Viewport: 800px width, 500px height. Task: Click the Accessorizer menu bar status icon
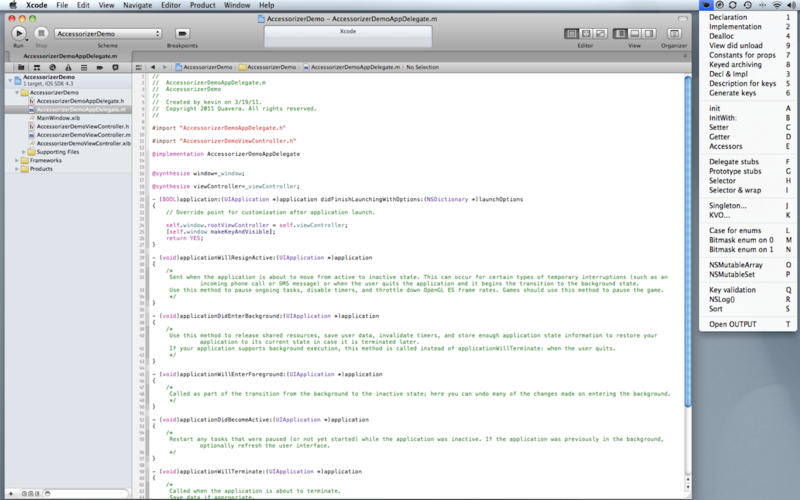[706, 5]
